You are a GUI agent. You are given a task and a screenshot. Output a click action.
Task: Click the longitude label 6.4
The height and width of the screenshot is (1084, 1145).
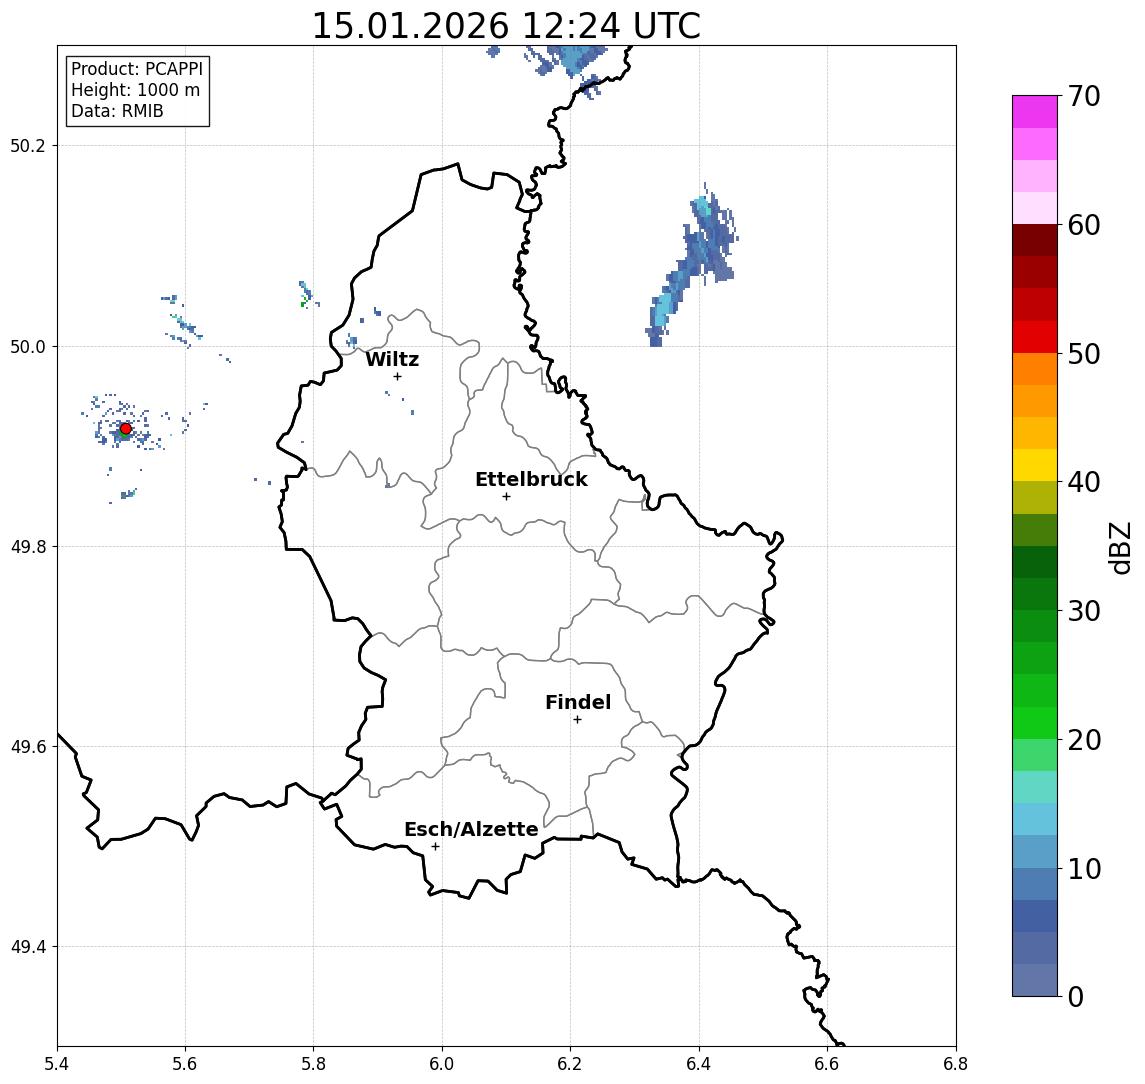click(699, 1064)
